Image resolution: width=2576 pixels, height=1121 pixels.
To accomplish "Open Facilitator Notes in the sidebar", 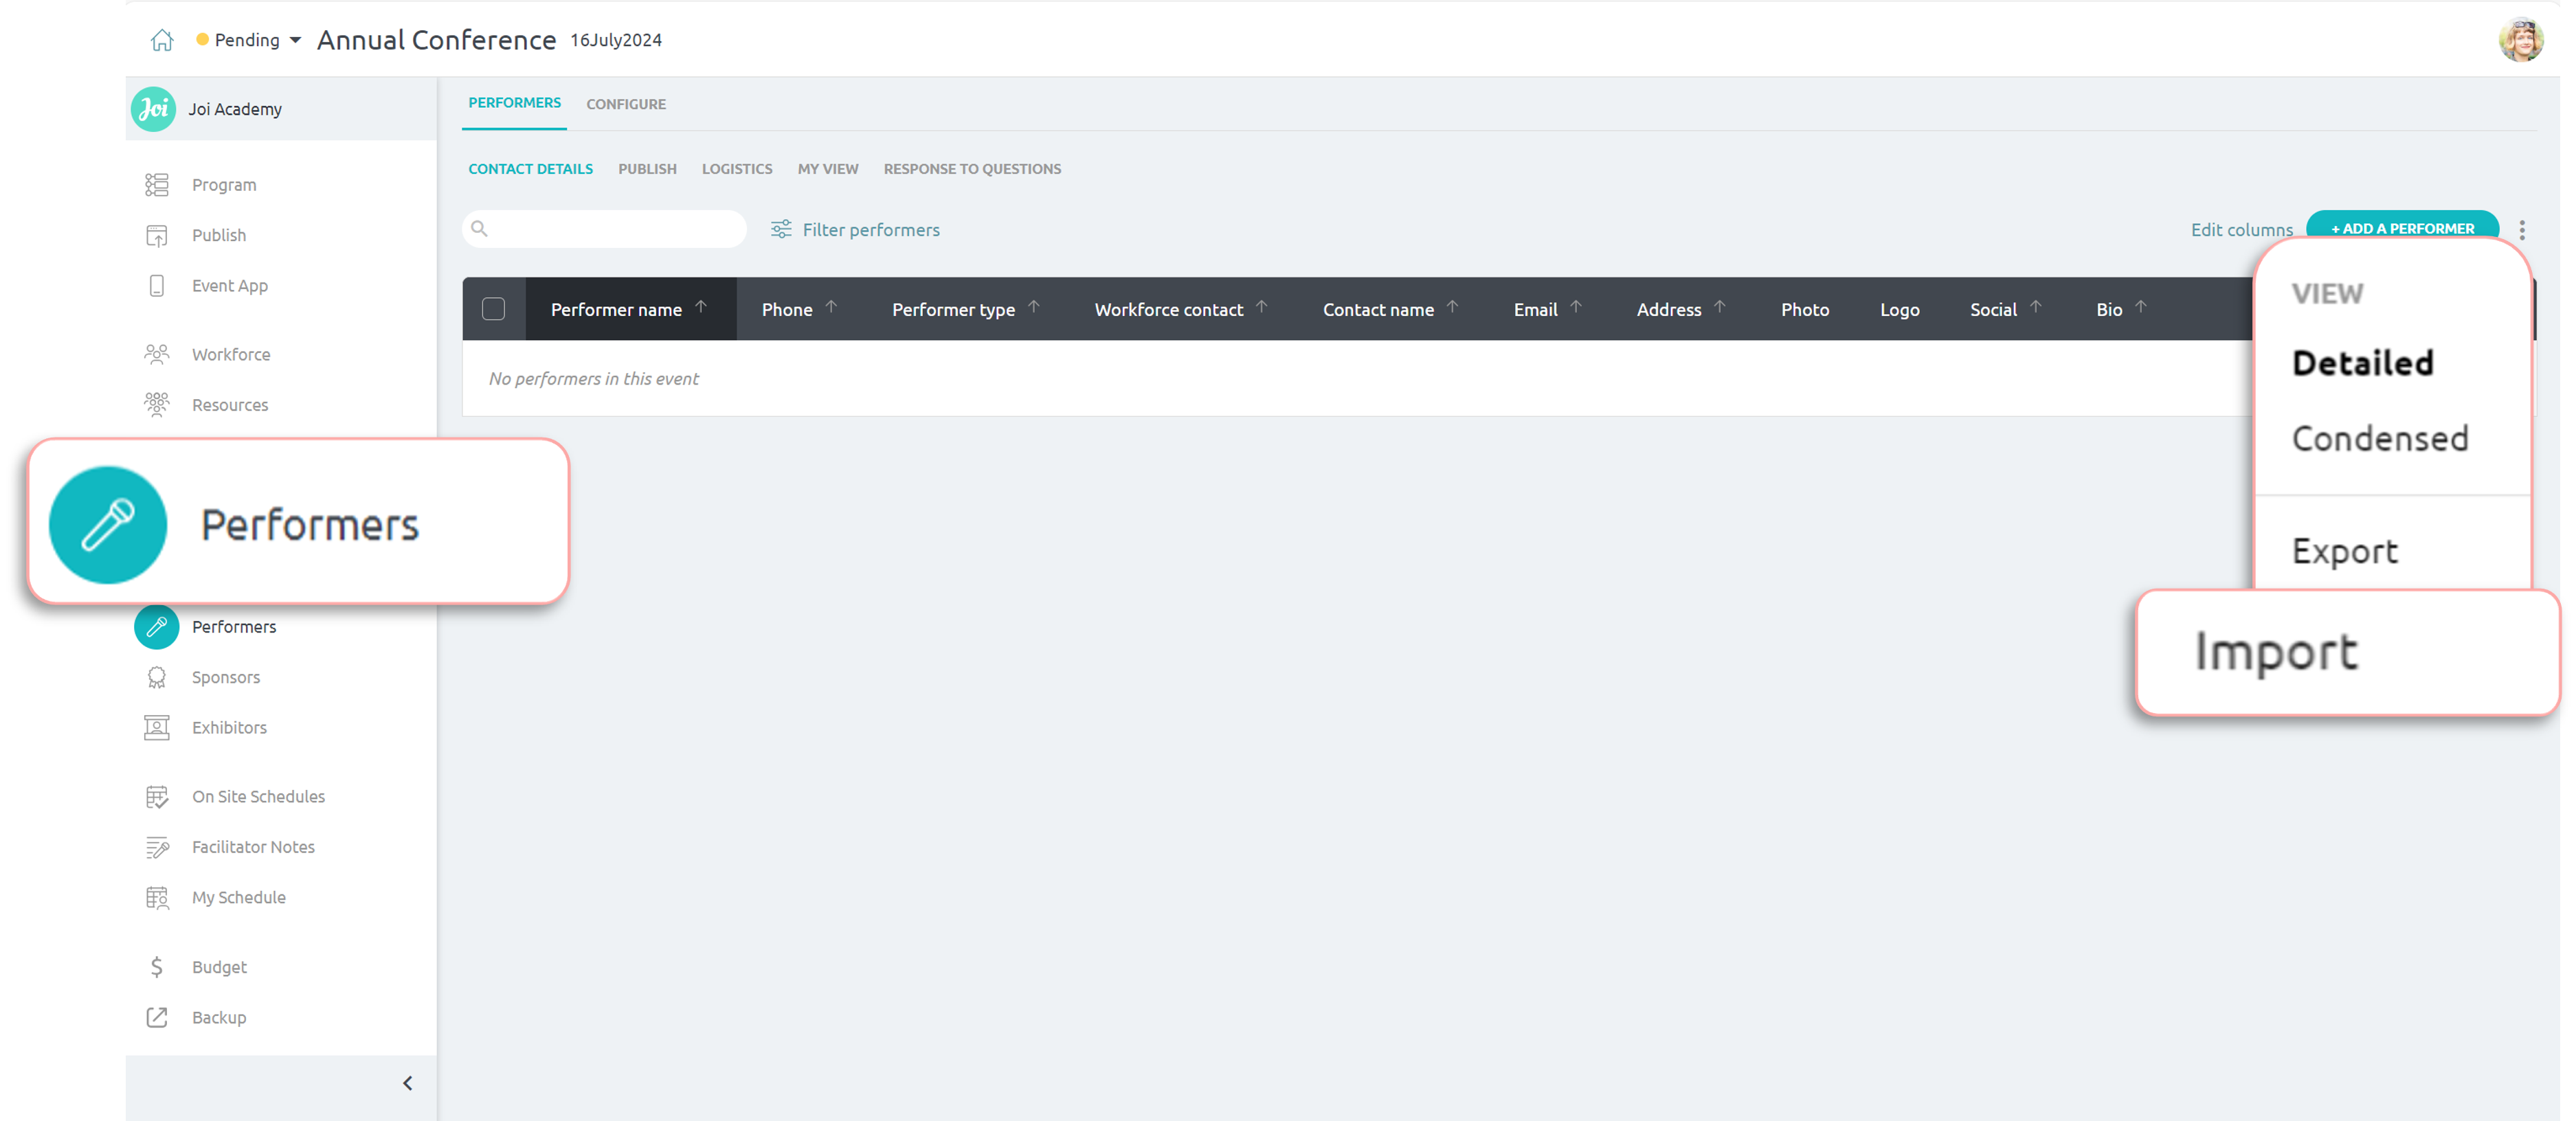I will coord(253,847).
